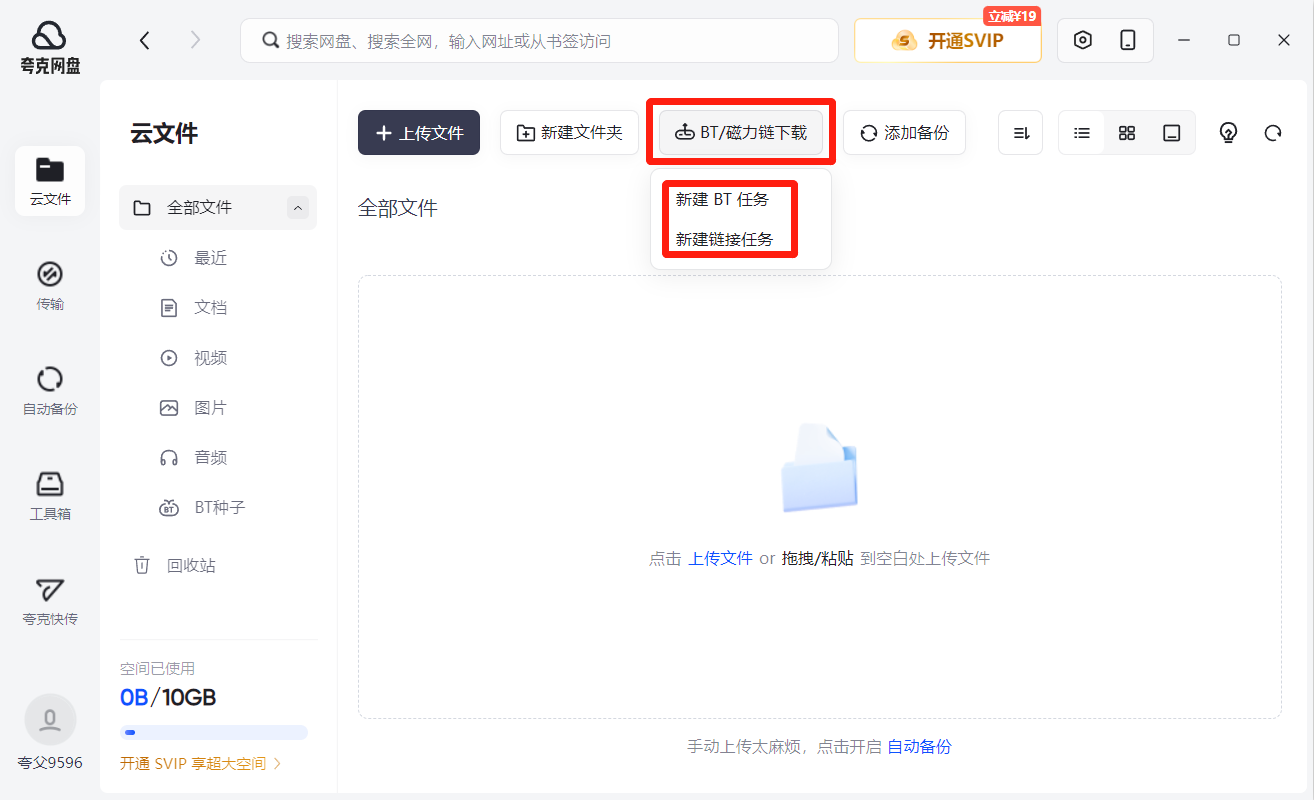Click the lightbulb tips icon

[1229, 133]
